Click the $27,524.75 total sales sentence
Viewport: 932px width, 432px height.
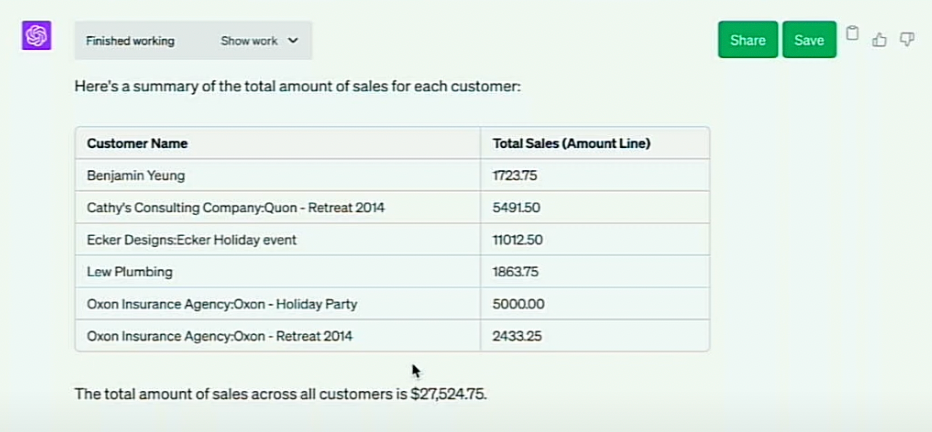pos(281,394)
